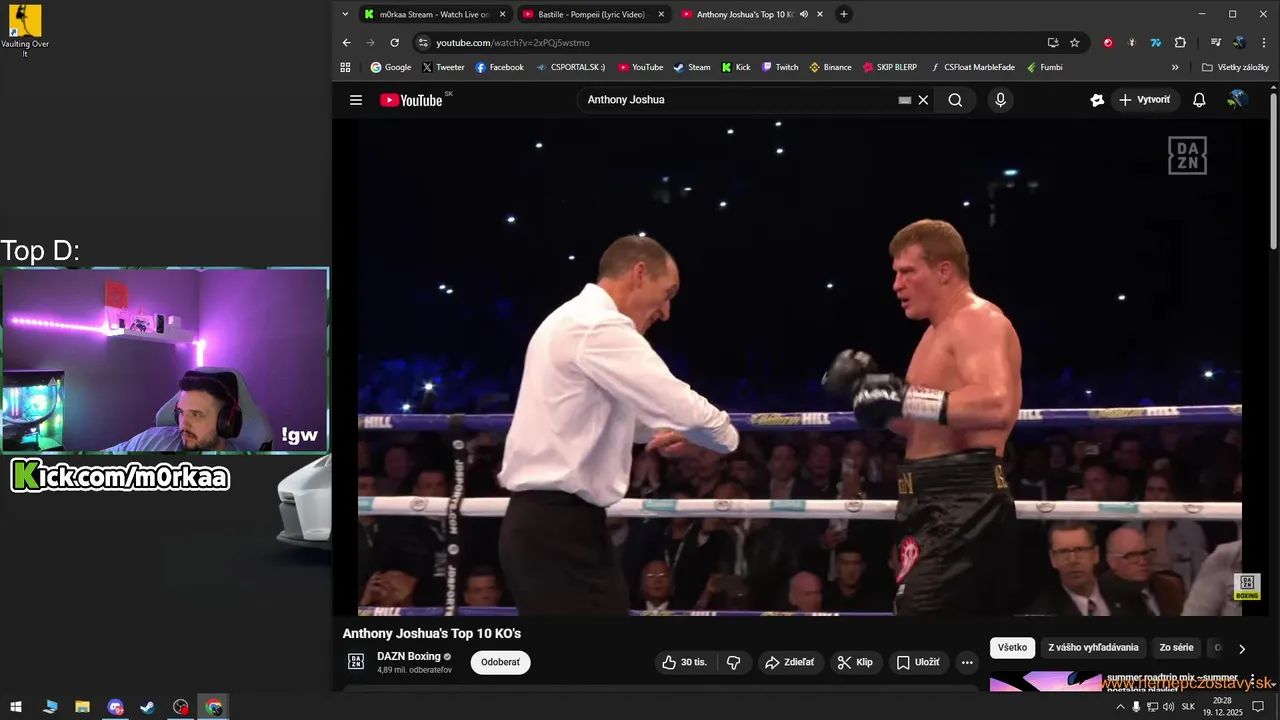Open the apps grid in bookmarks bar
This screenshot has width=1280, height=720.
(345, 67)
